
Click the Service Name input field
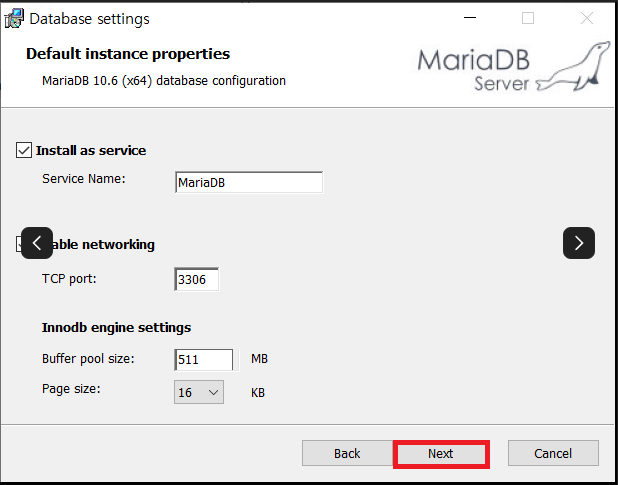tap(249, 182)
